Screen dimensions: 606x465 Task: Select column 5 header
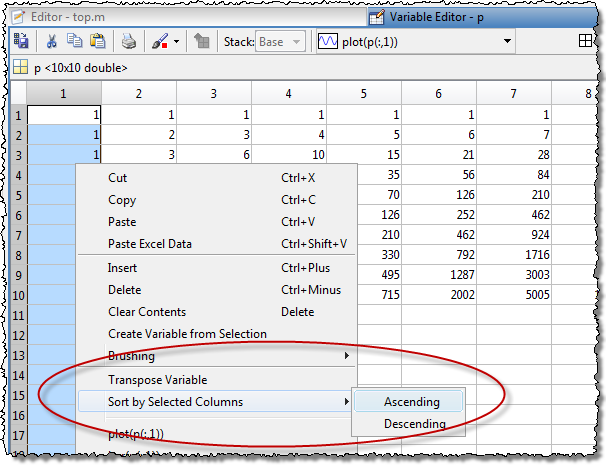point(364,94)
